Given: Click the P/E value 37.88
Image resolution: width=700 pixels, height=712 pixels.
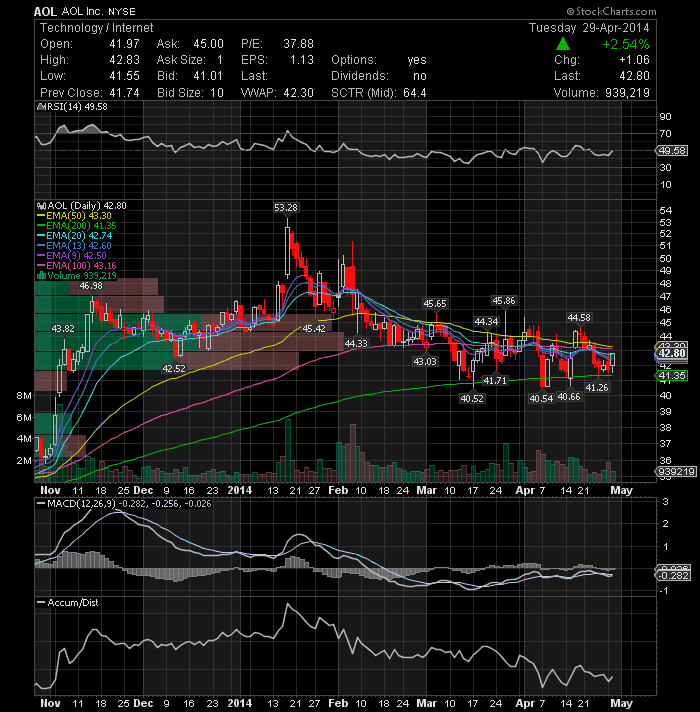Looking at the screenshot, I should coord(298,44).
